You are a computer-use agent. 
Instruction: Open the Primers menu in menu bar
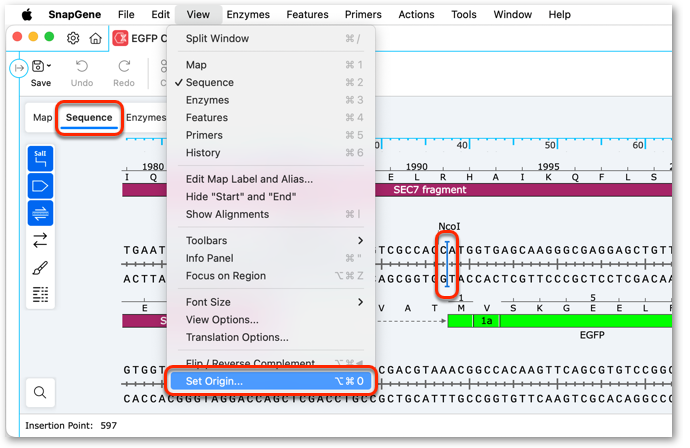tap(363, 15)
